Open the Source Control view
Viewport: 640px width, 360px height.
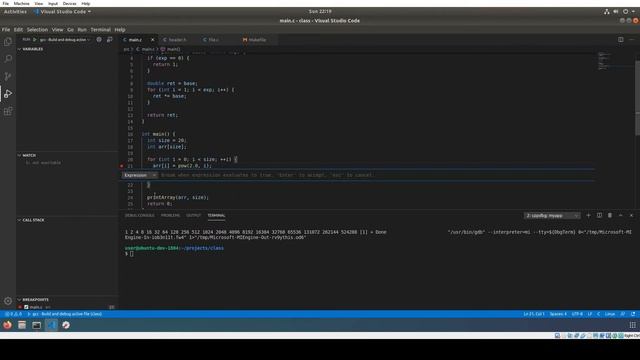(x=8, y=76)
